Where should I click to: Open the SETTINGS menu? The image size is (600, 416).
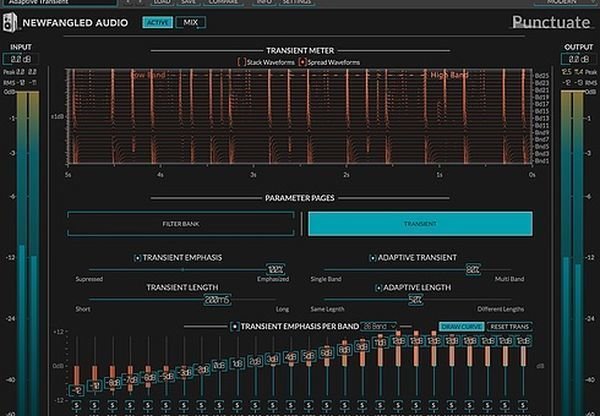click(297, 2)
